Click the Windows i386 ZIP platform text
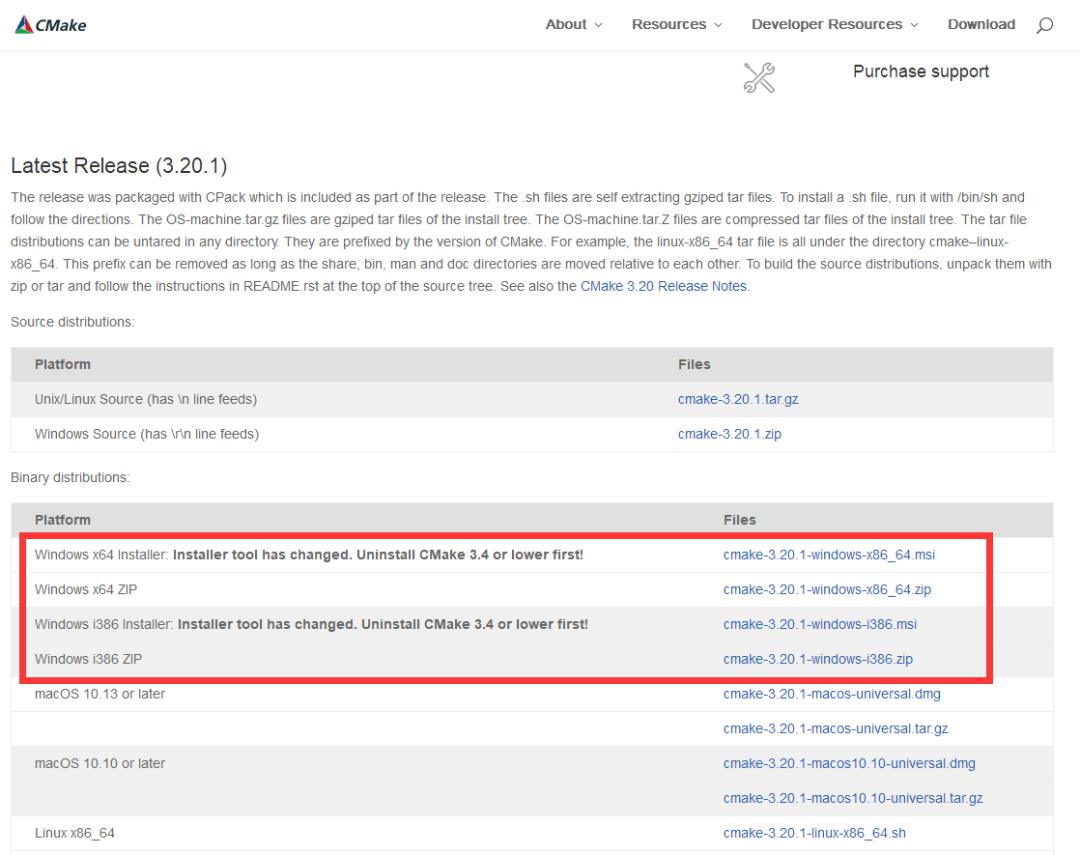Viewport: 1080px width, 855px height. [88, 659]
